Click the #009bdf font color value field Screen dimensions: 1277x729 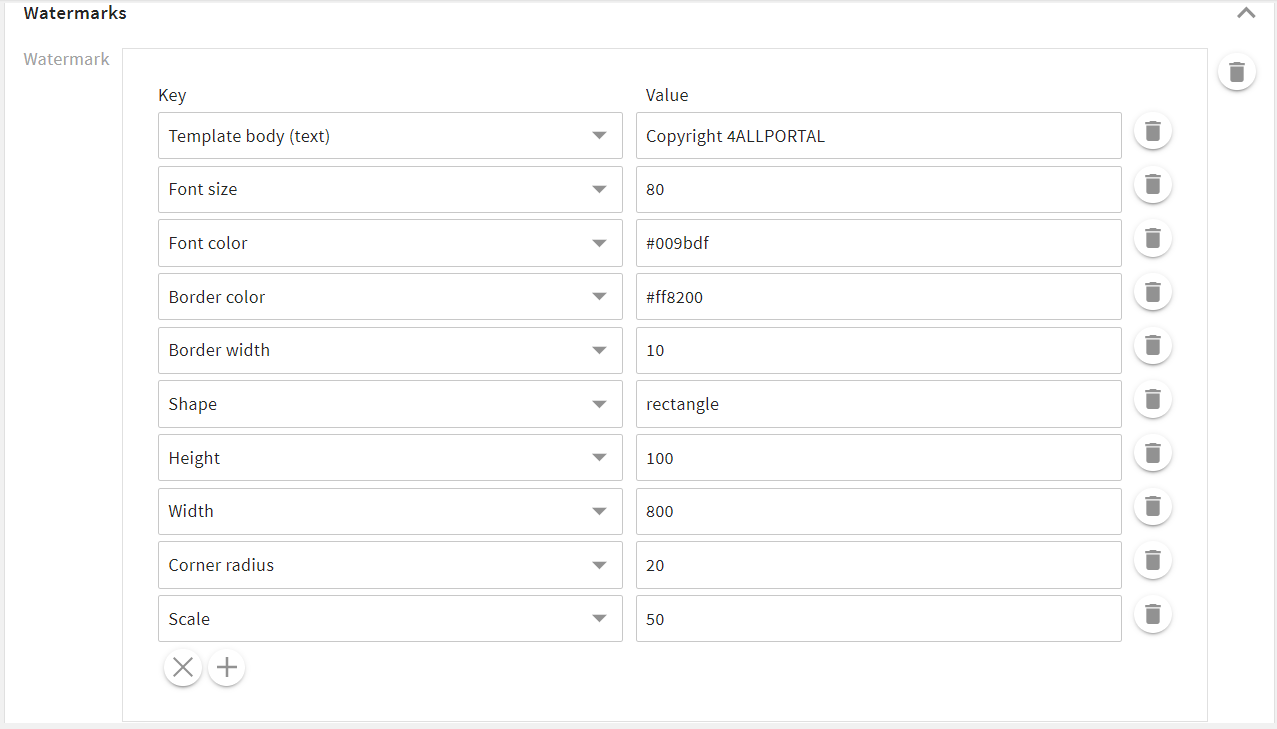[879, 243]
